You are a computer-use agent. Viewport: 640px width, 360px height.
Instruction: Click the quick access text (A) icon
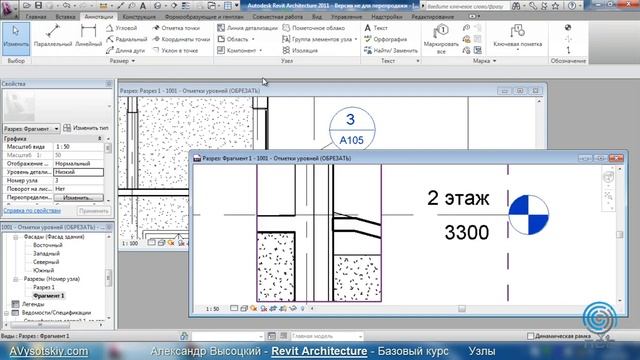143,6
